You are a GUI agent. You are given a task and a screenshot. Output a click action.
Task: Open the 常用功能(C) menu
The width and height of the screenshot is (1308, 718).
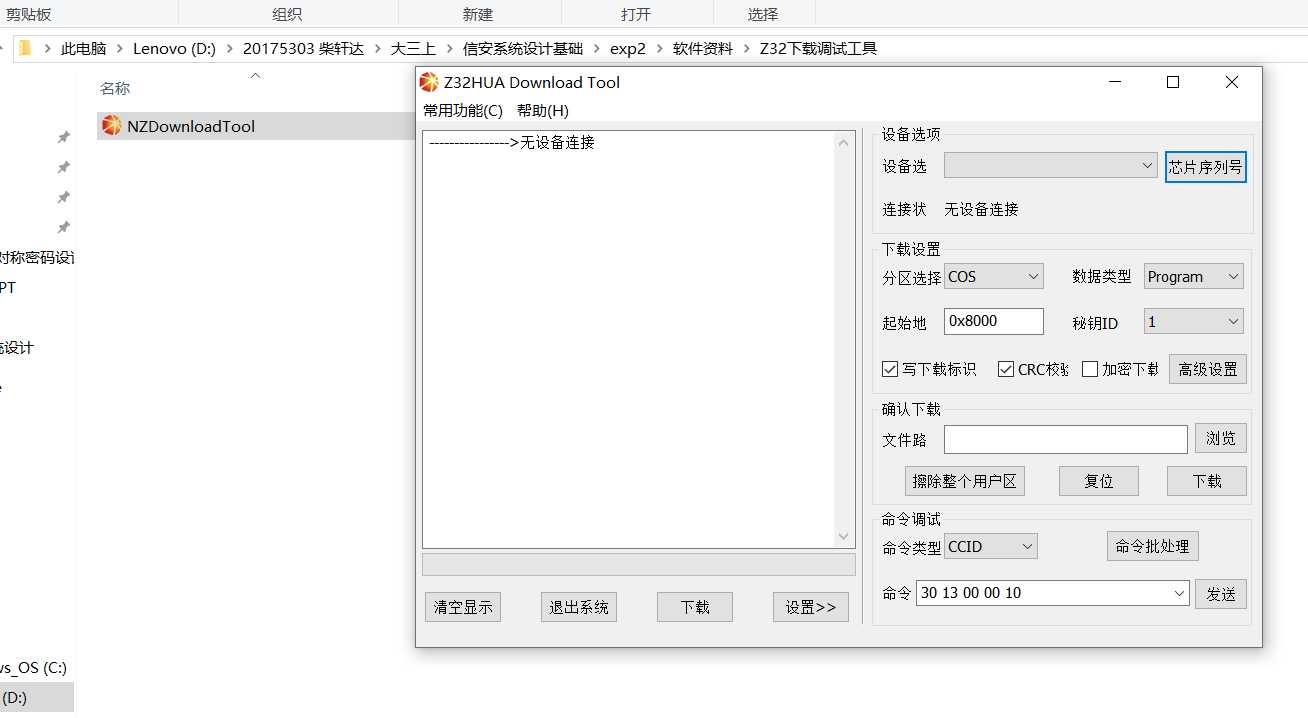463,110
